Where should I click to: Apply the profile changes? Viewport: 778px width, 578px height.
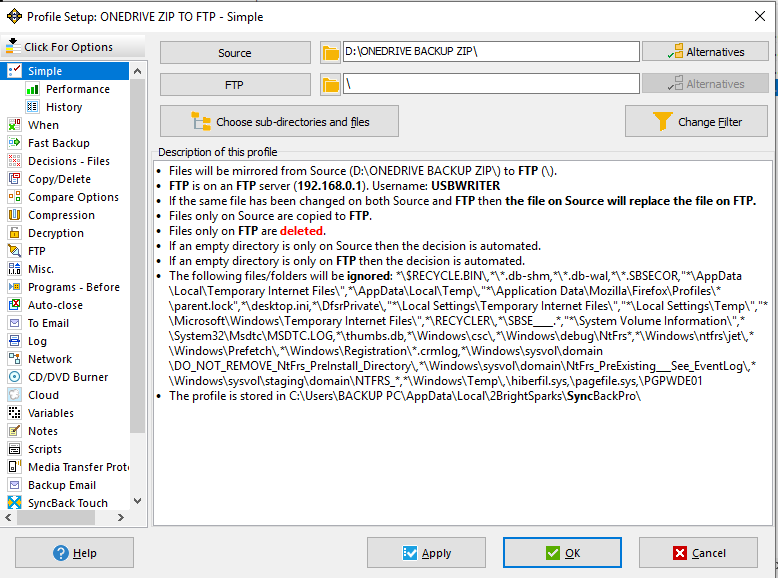point(426,553)
